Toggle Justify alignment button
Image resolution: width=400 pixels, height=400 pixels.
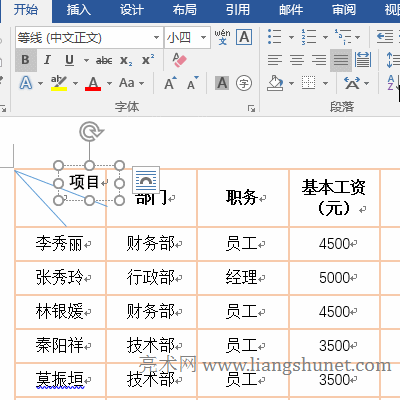pyautogui.click(x=341, y=60)
